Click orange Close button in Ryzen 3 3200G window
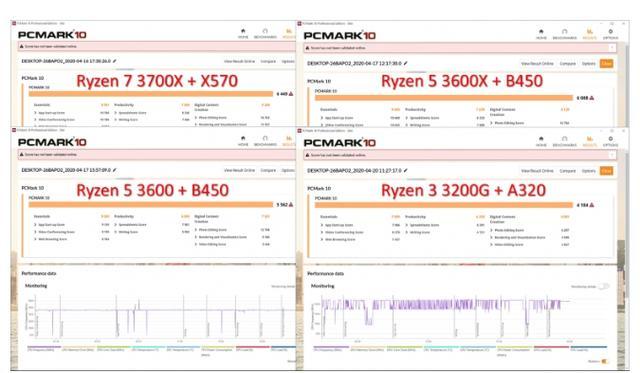This screenshot has width=640, height=373. tap(607, 171)
